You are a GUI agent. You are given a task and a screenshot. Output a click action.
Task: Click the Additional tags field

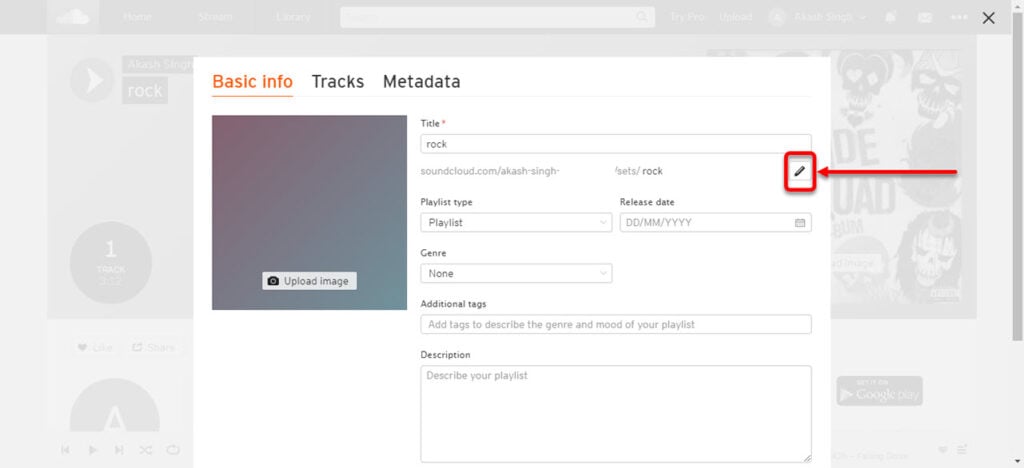click(616, 324)
